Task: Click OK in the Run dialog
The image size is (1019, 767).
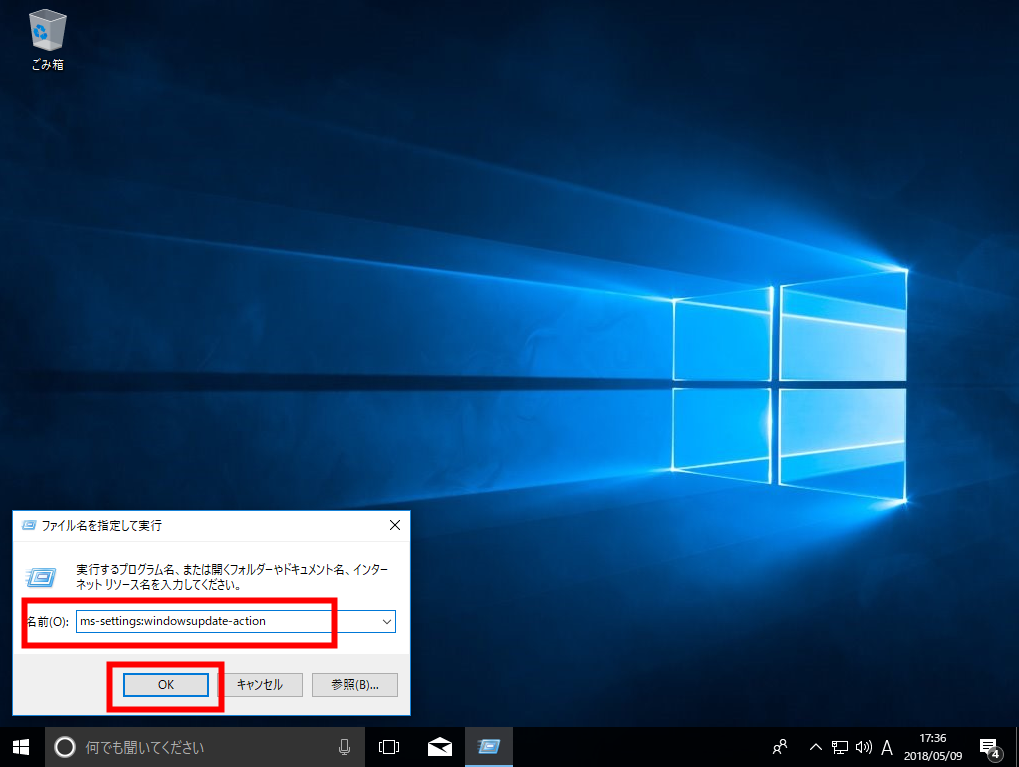Action: coord(166,684)
